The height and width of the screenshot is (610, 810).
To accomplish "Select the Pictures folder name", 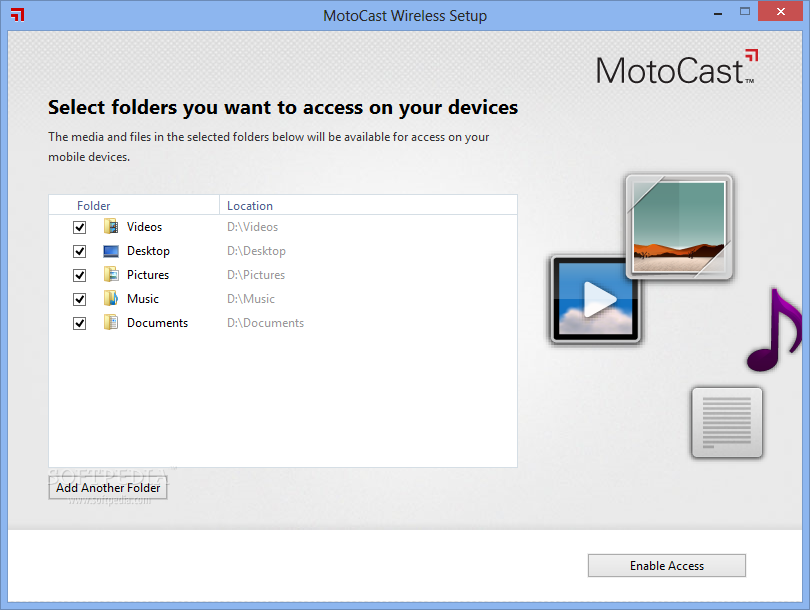I will (x=148, y=275).
